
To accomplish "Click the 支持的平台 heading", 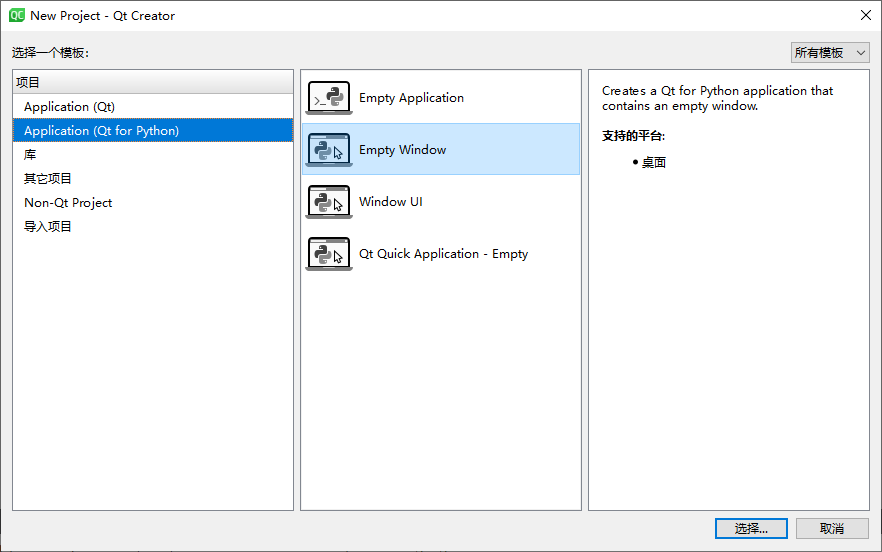I will point(633,136).
